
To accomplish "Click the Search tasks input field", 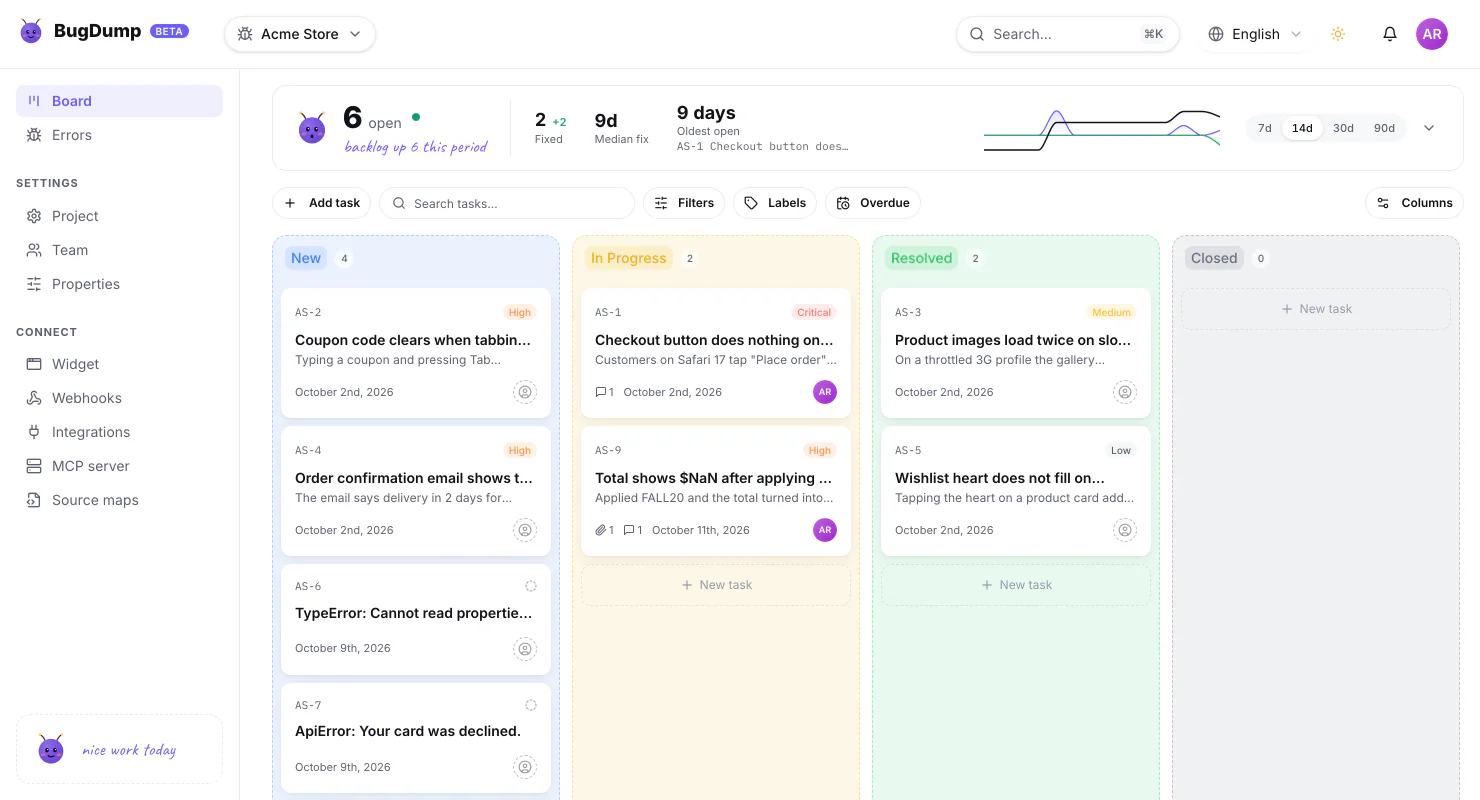I will point(507,203).
